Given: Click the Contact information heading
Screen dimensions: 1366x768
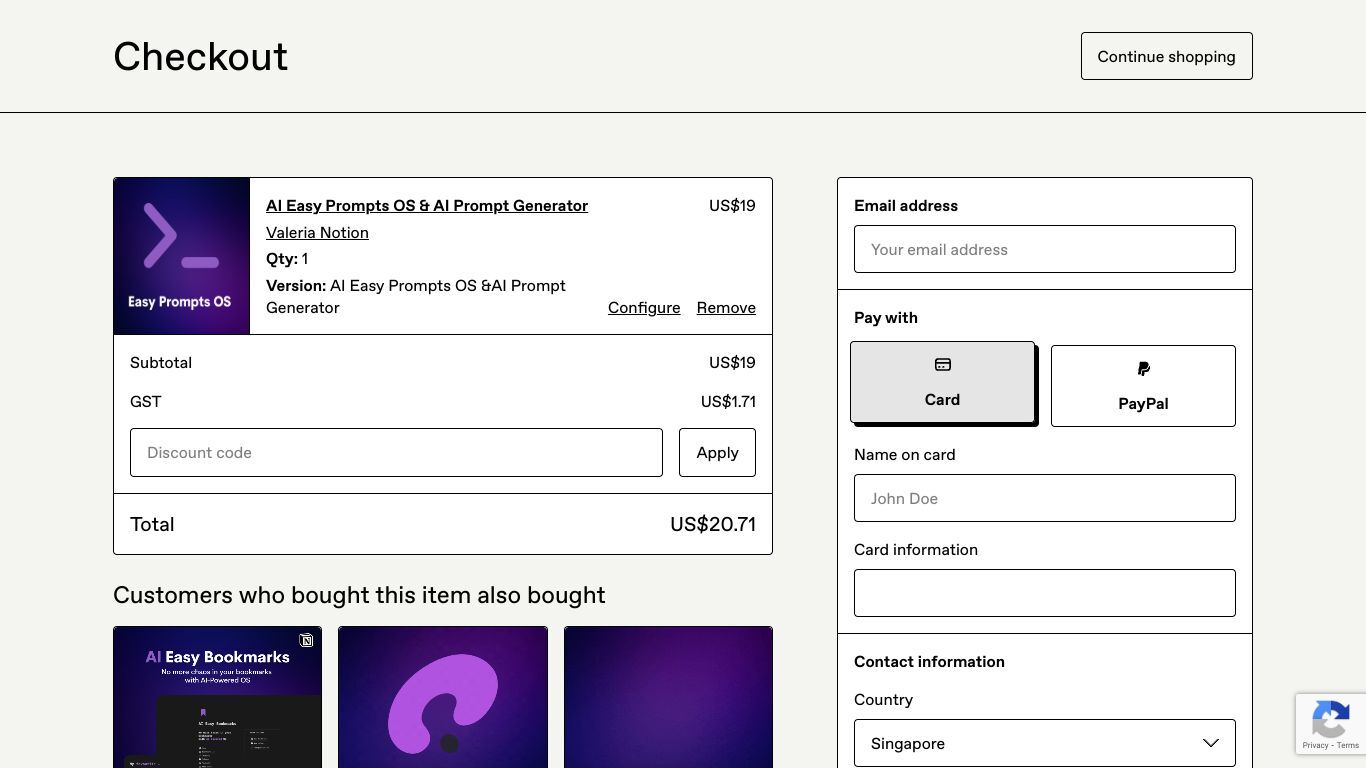Looking at the screenshot, I should pyautogui.click(x=929, y=661).
